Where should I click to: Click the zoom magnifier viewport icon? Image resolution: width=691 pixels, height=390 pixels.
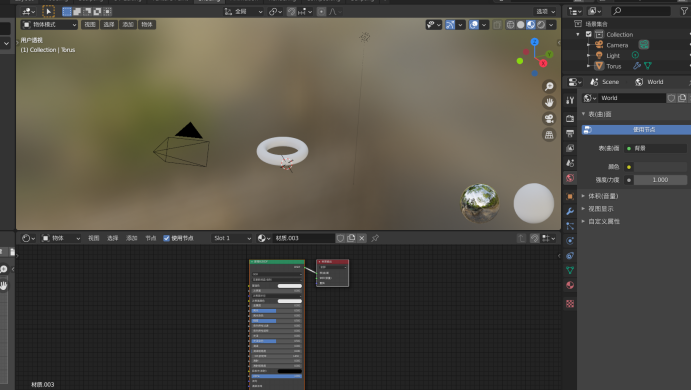click(x=549, y=86)
